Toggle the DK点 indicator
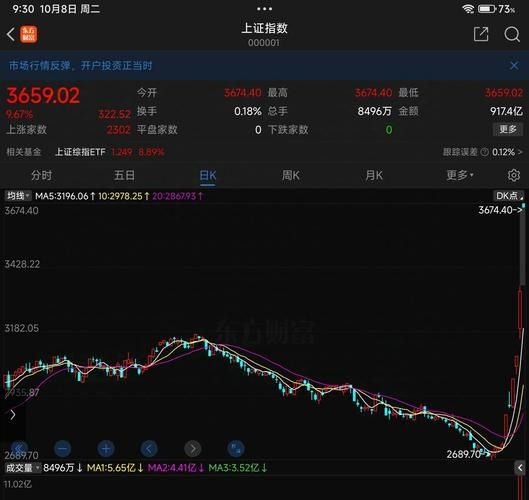The width and height of the screenshot is (529, 500). [x=509, y=196]
